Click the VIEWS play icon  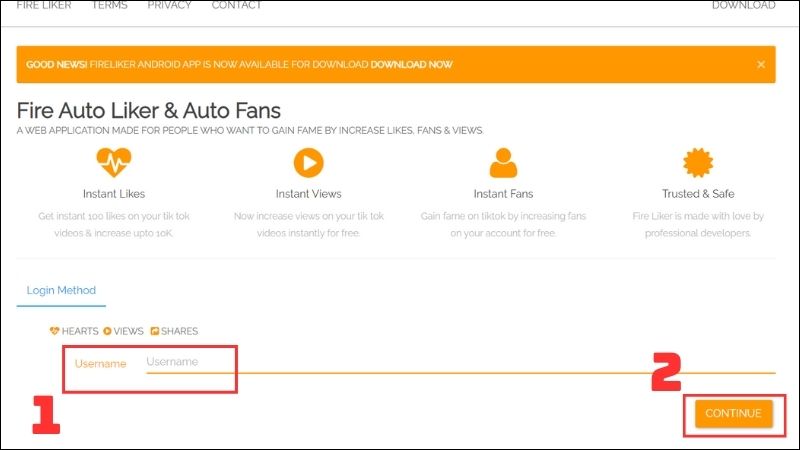point(107,331)
